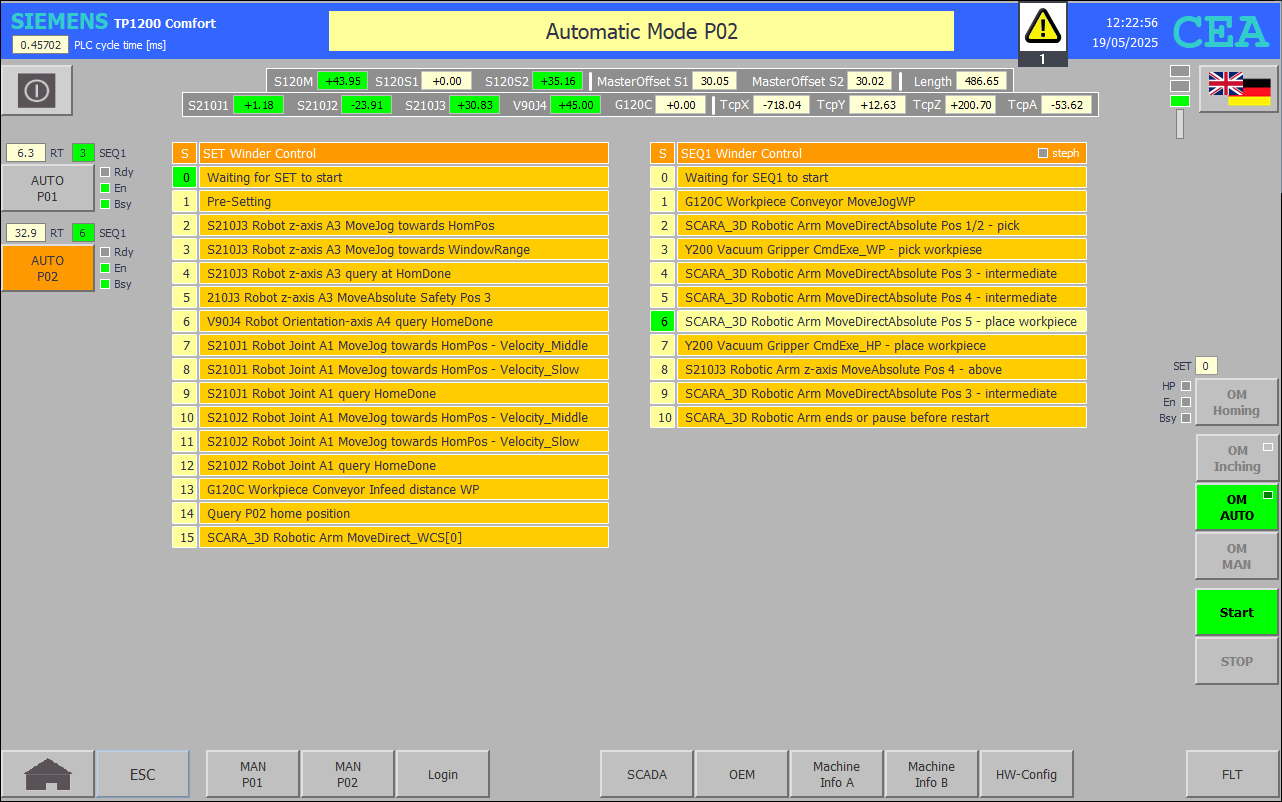This screenshot has width=1282, height=802.
Task: Open the HW-Config page
Action: [1026, 774]
